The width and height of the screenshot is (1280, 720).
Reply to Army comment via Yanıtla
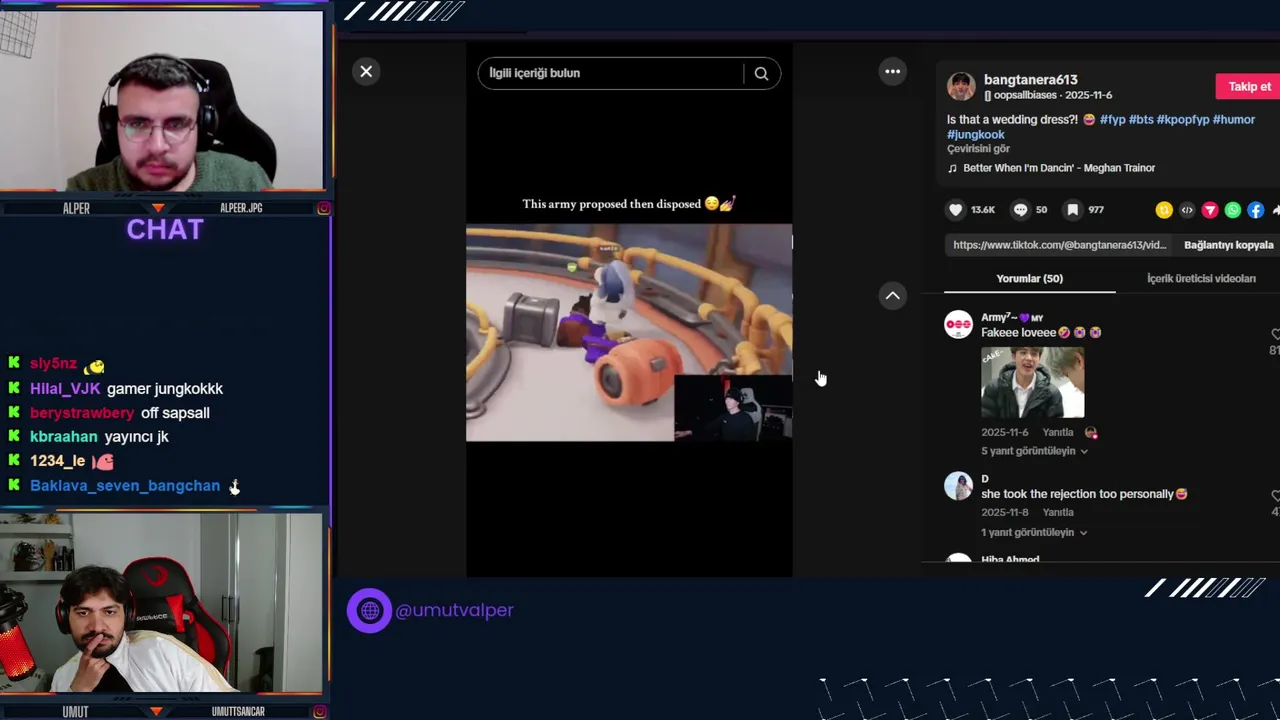(1058, 433)
